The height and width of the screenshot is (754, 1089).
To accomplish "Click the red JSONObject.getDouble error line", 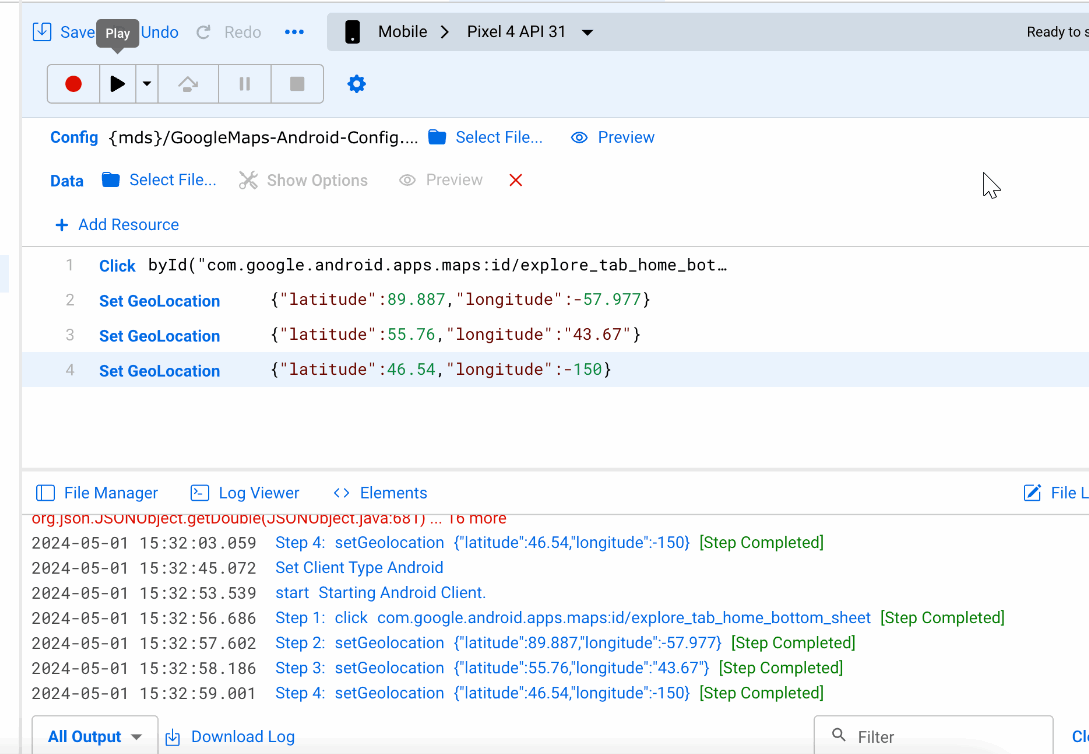I will tap(269, 519).
